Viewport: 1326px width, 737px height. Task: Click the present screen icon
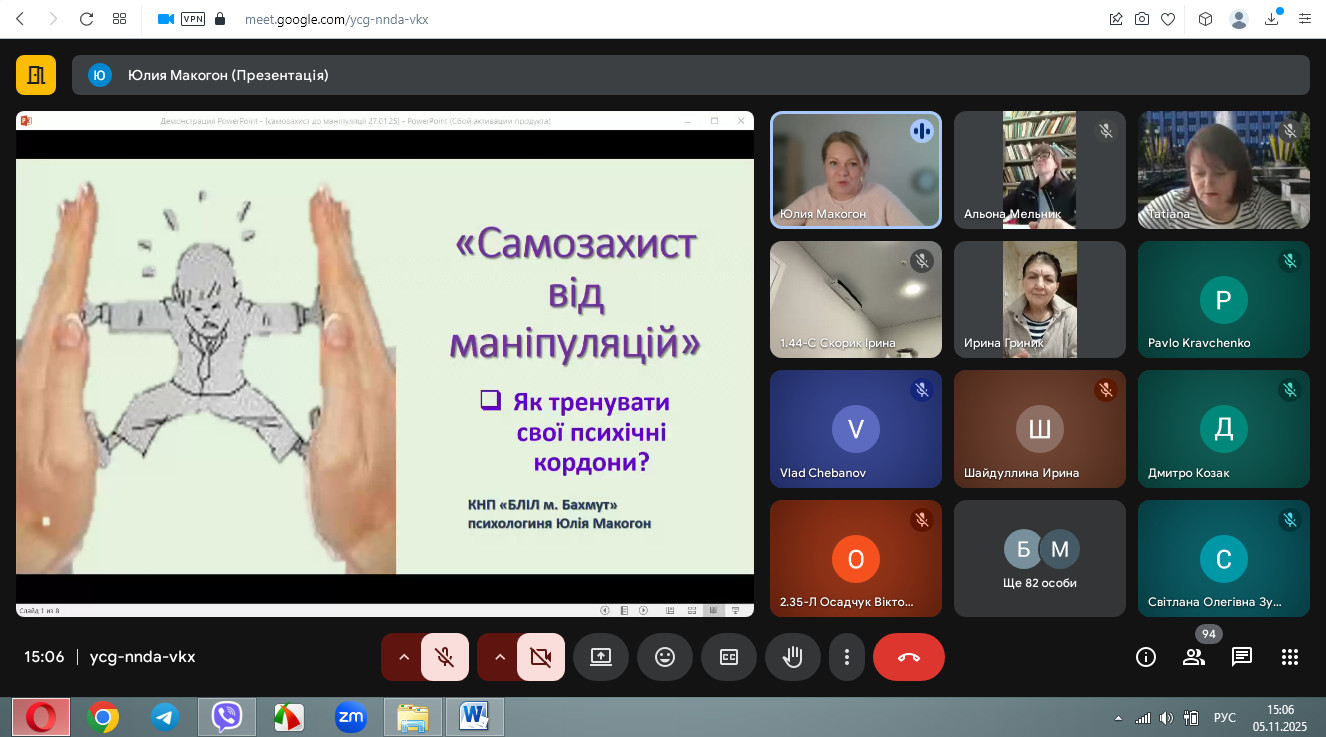[600, 657]
